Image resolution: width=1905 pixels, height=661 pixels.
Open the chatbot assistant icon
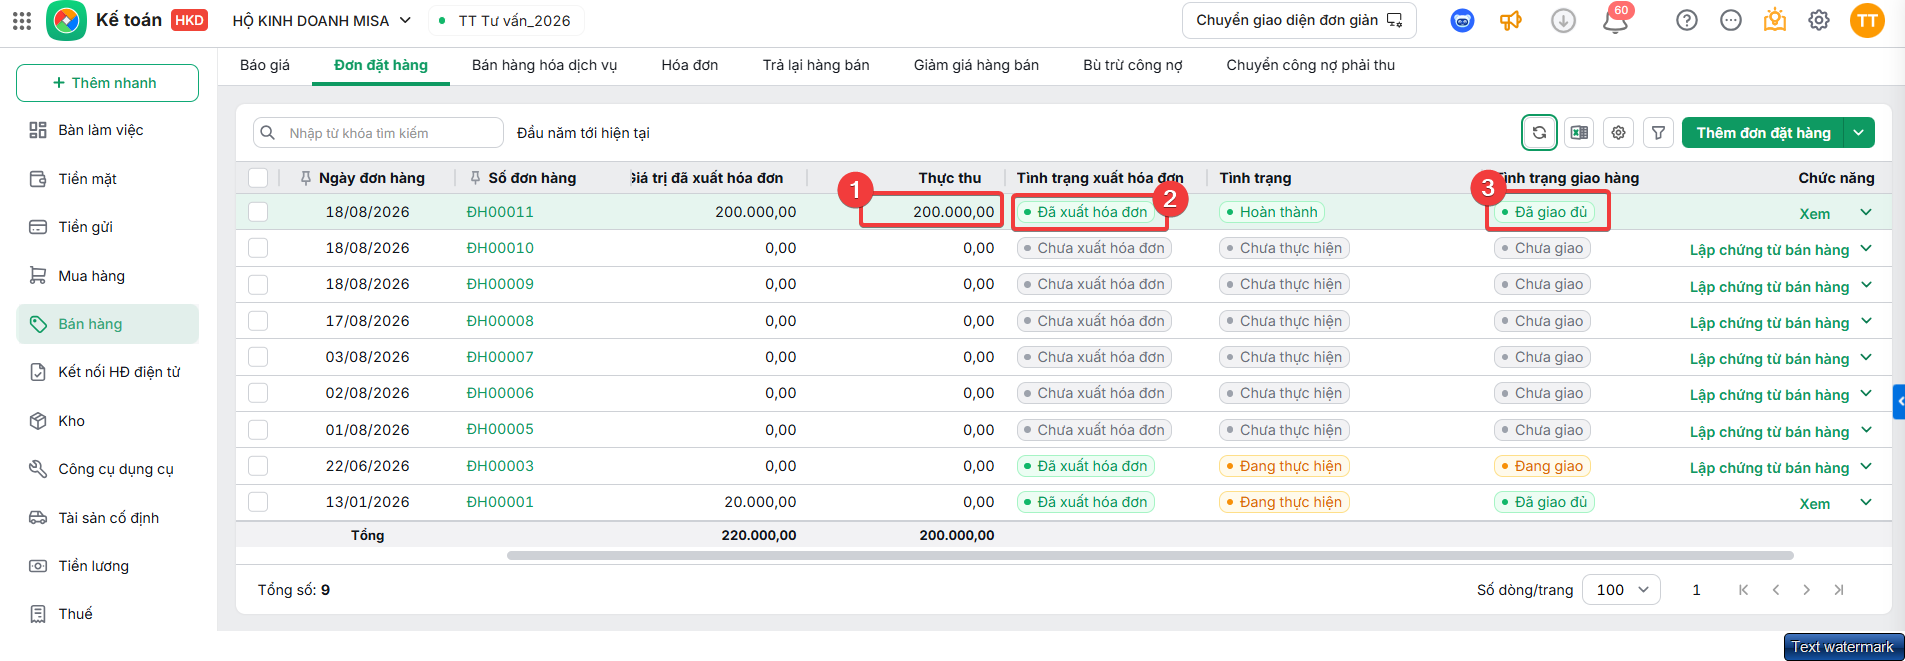point(1462,20)
